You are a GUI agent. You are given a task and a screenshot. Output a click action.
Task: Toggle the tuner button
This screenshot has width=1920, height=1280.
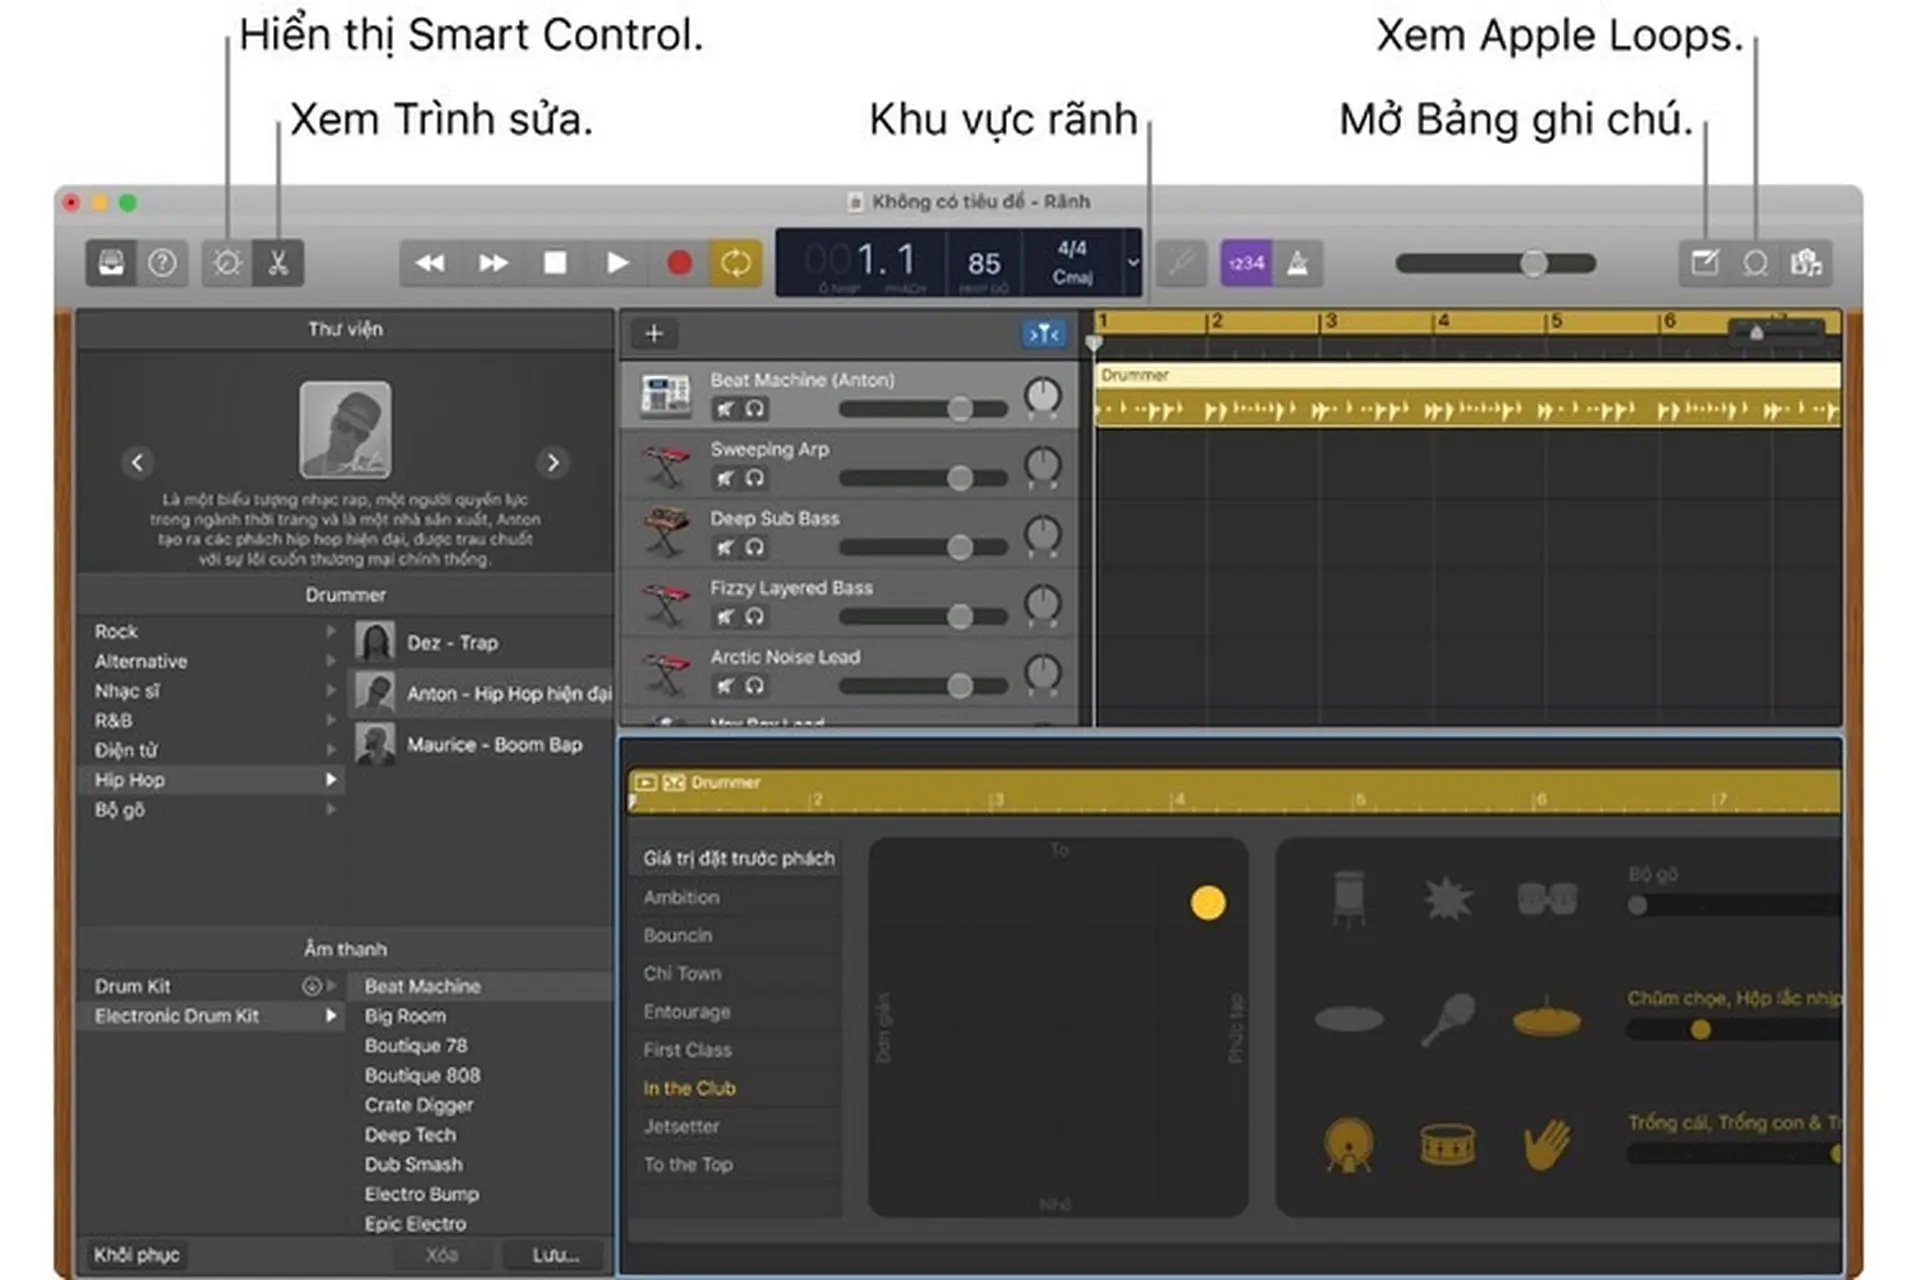coord(1182,263)
